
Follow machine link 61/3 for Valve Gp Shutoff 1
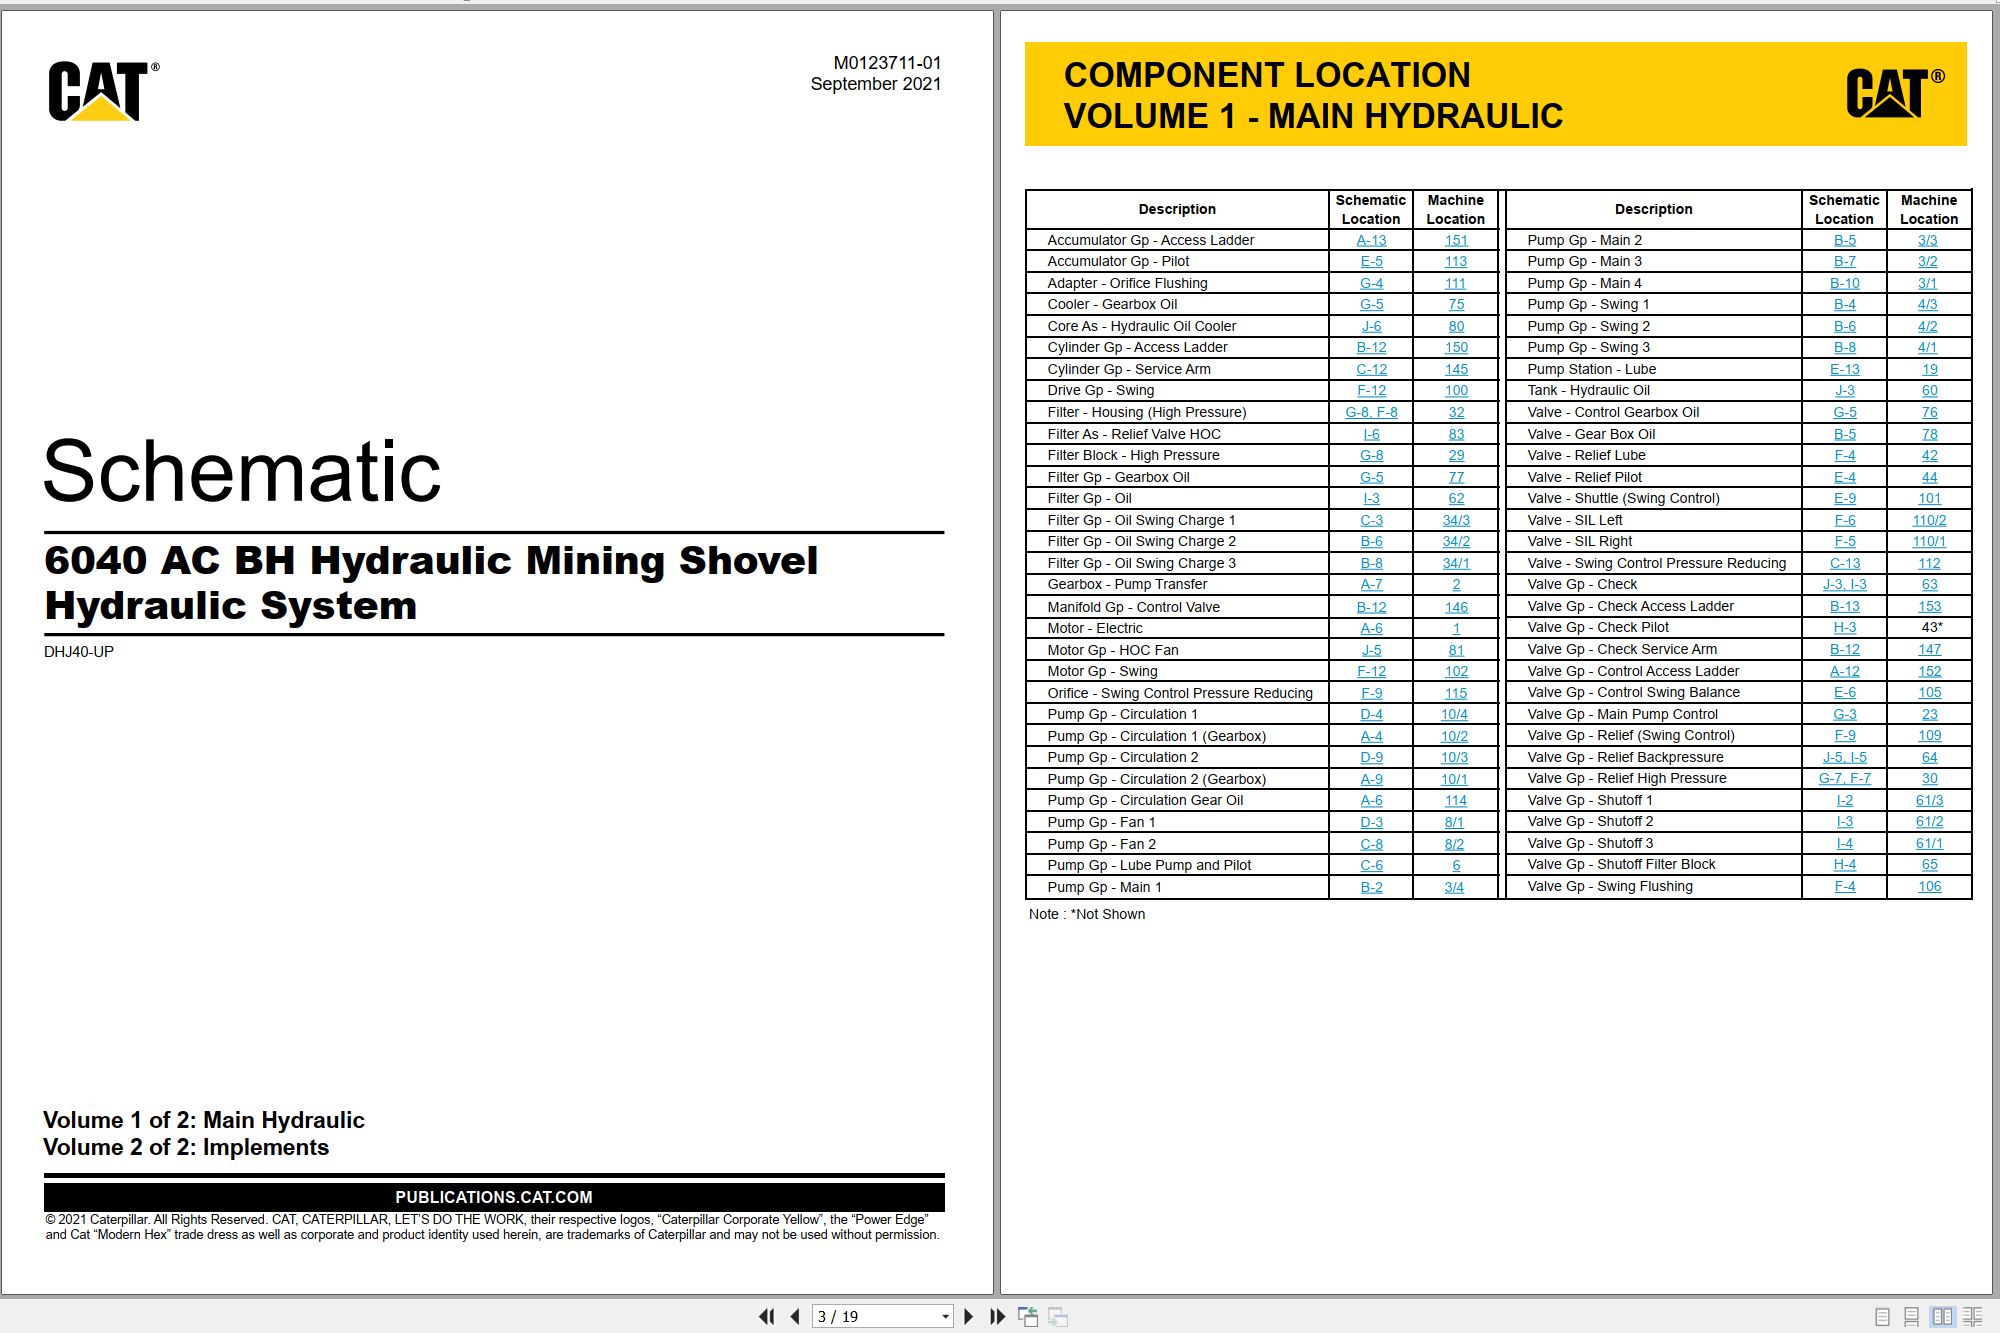[1929, 800]
